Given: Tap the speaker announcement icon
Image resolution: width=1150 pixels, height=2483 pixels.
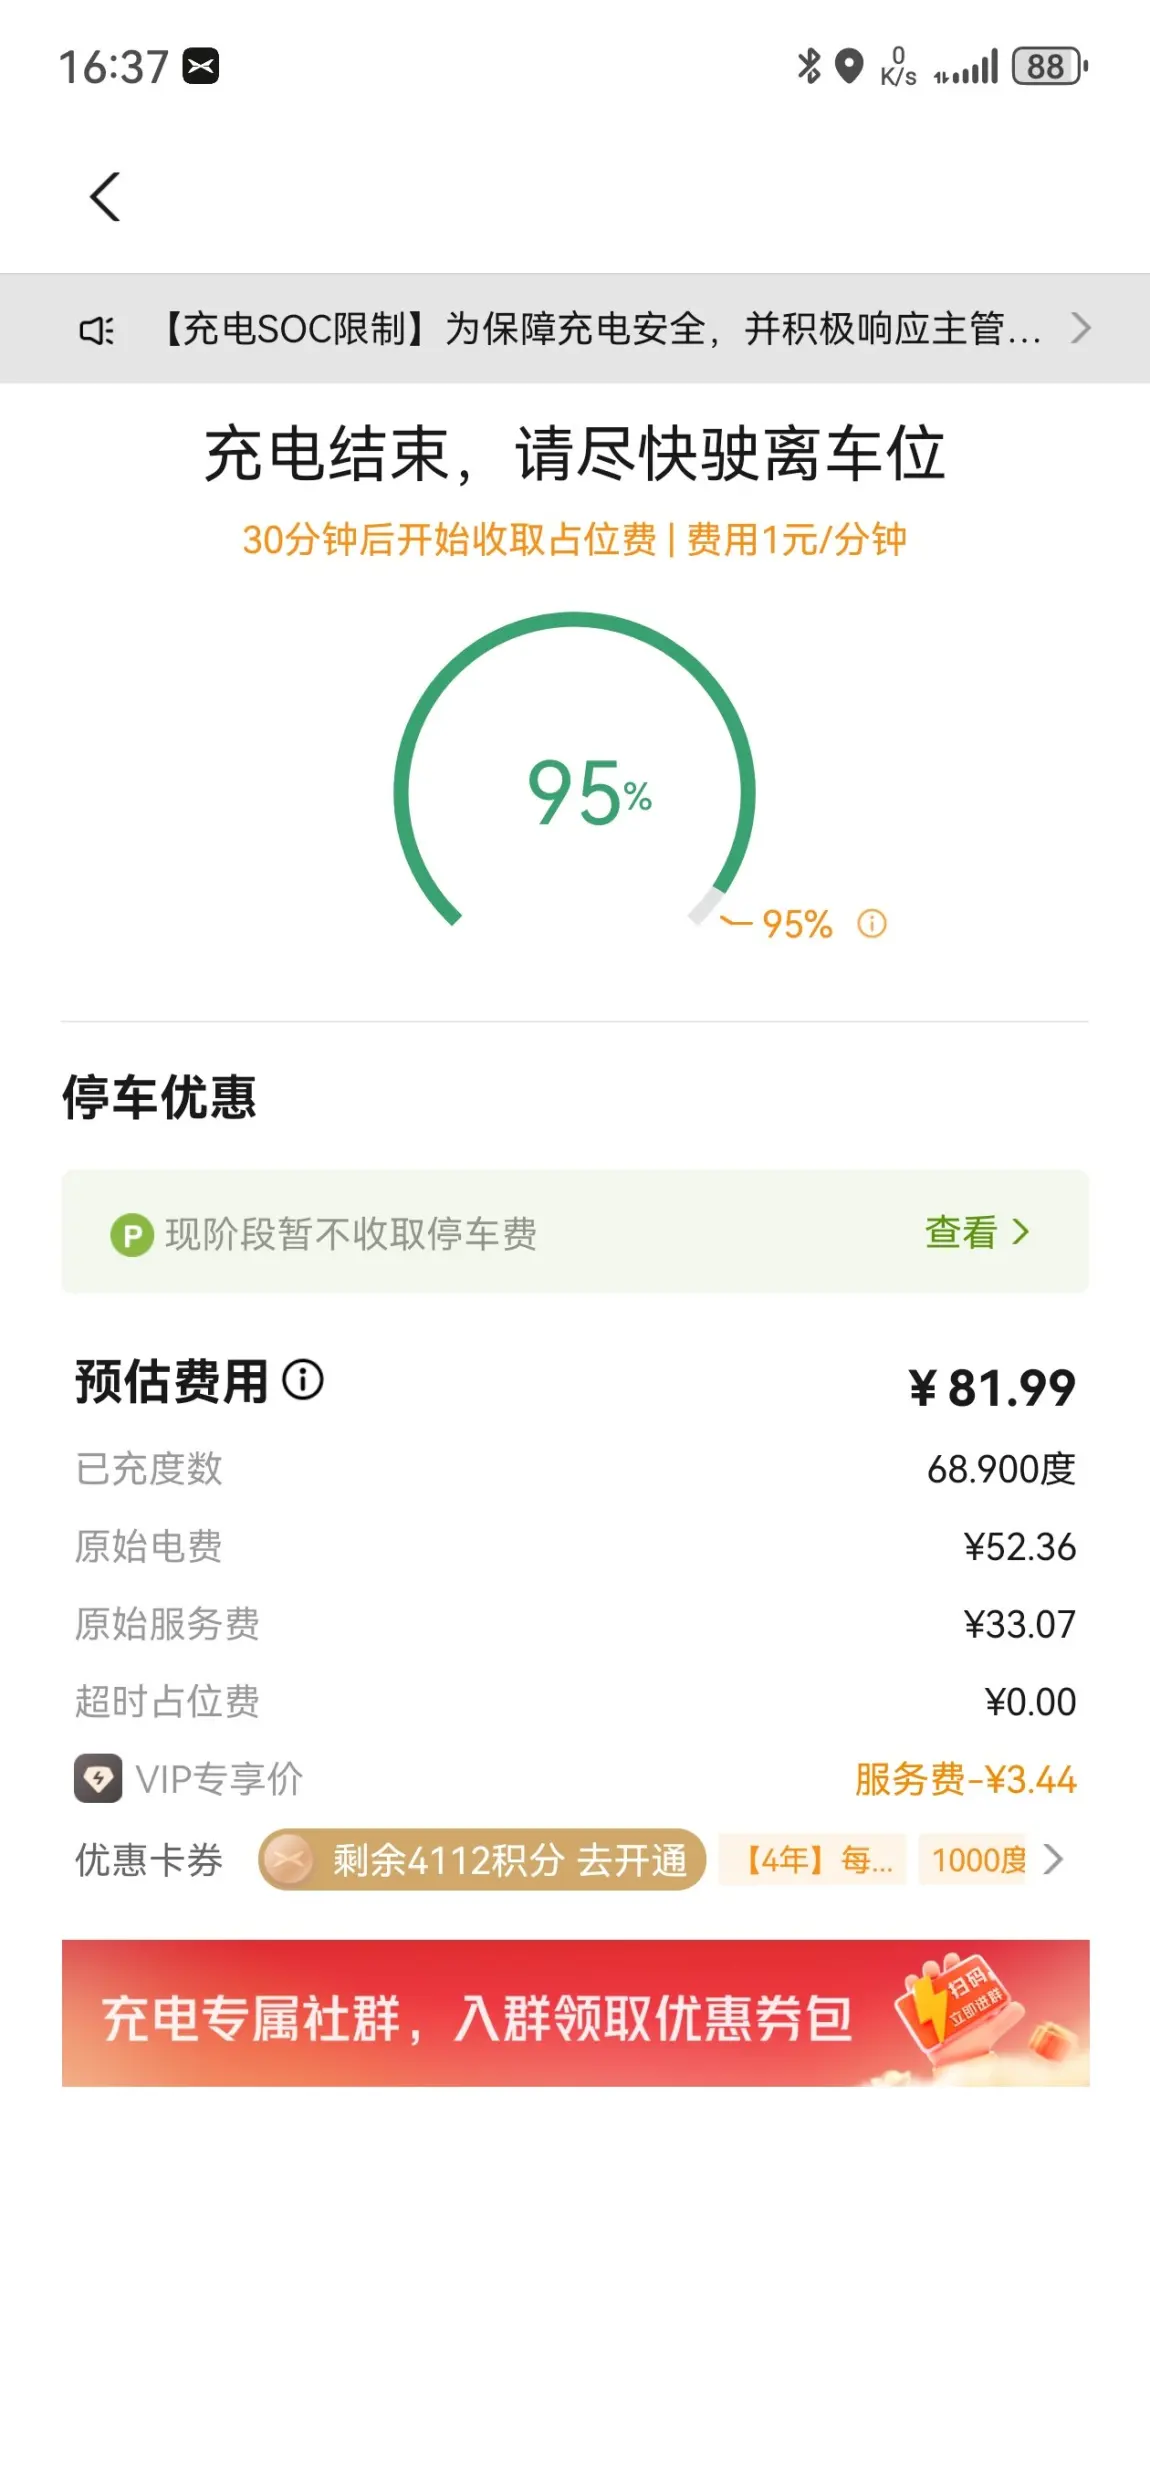Looking at the screenshot, I should 97,330.
